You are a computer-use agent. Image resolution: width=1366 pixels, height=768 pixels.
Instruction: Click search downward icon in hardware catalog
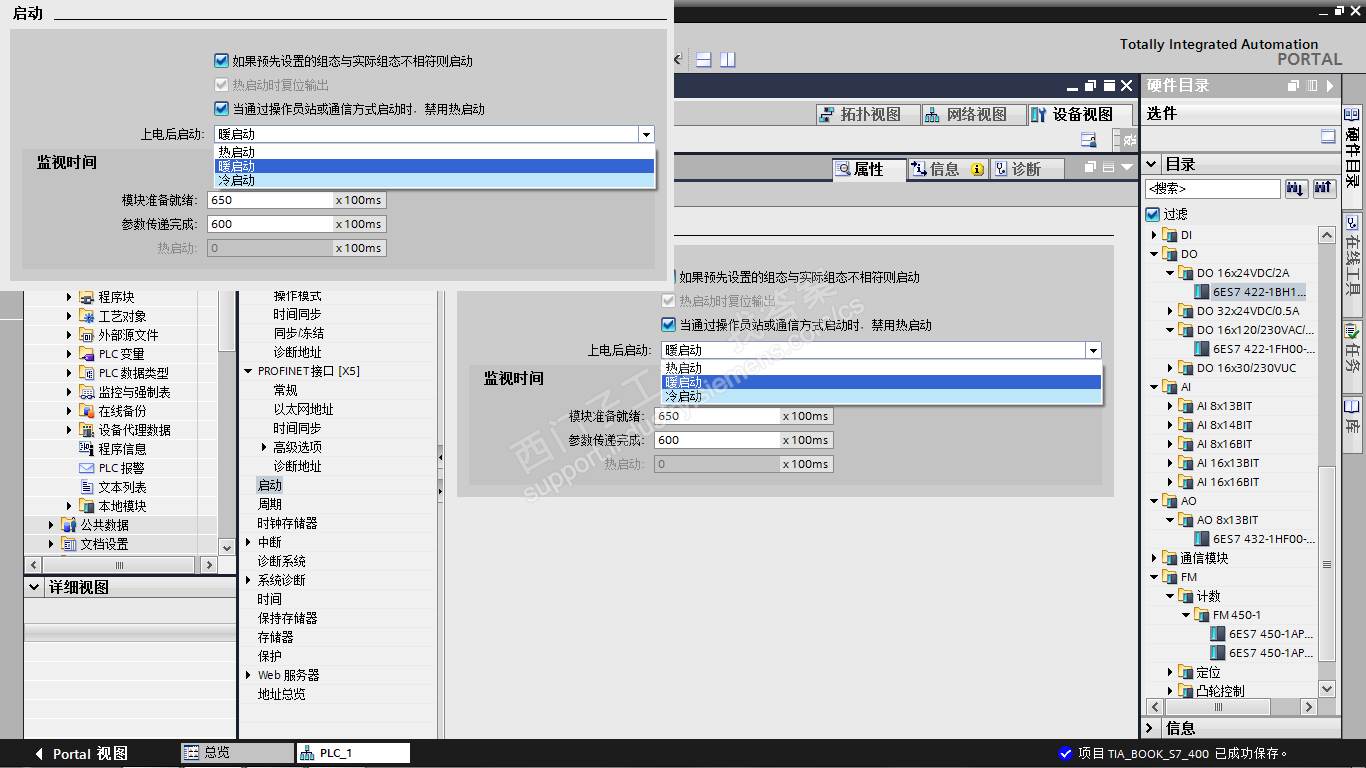[1297, 188]
